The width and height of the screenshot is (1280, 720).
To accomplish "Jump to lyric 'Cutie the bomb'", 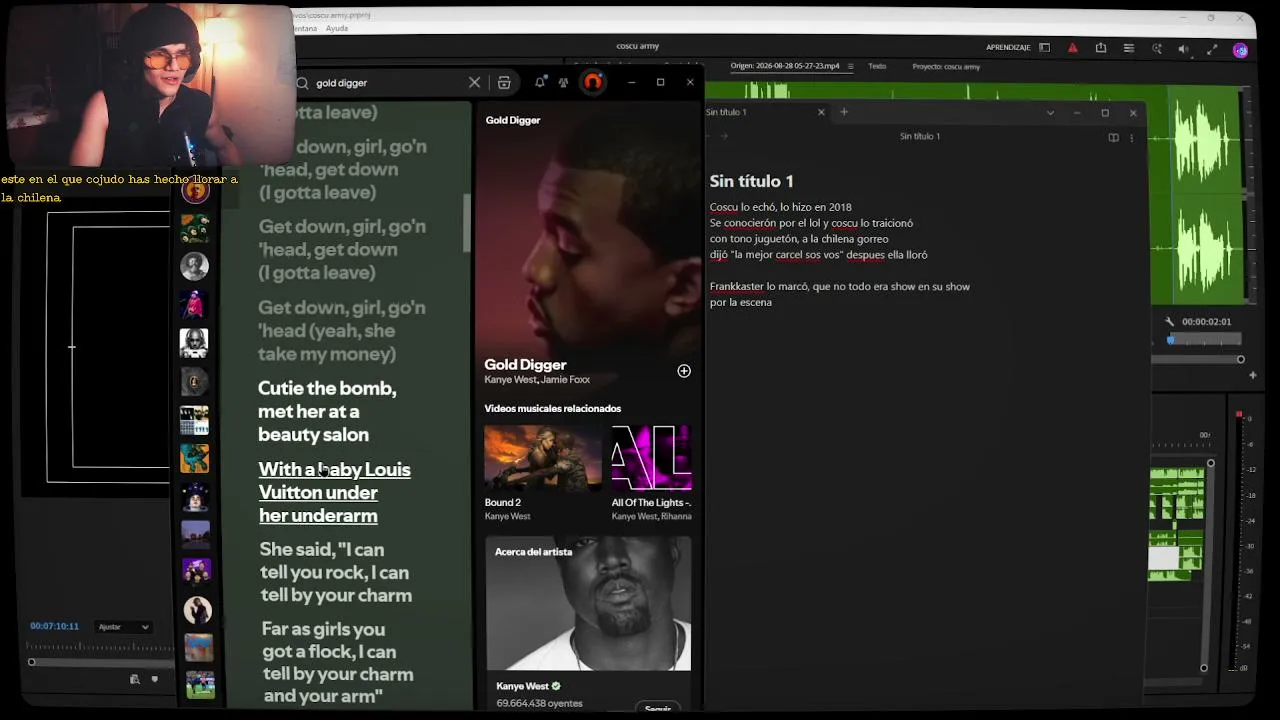I will coord(327,411).
